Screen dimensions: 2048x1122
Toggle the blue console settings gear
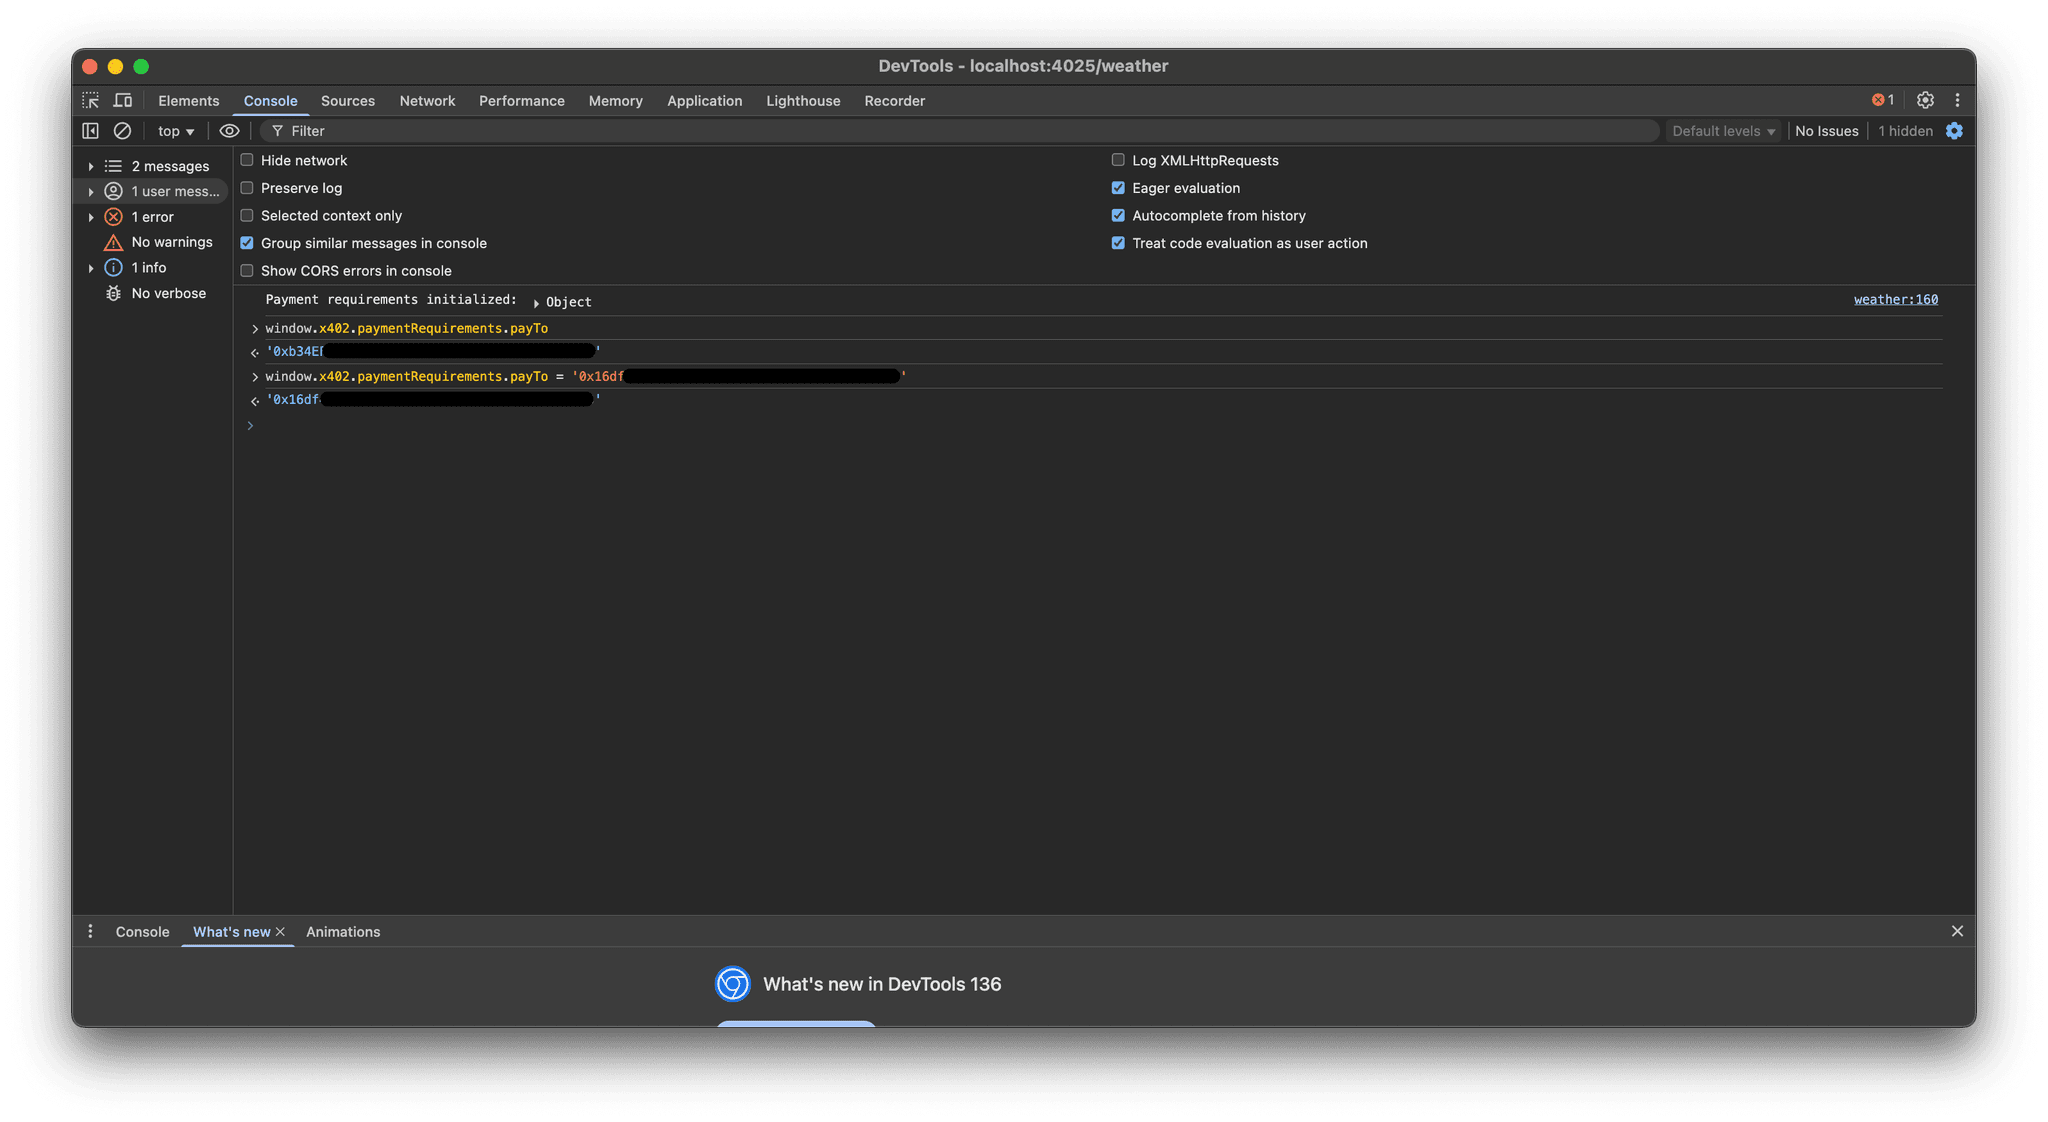pyautogui.click(x=1954, y=131)
